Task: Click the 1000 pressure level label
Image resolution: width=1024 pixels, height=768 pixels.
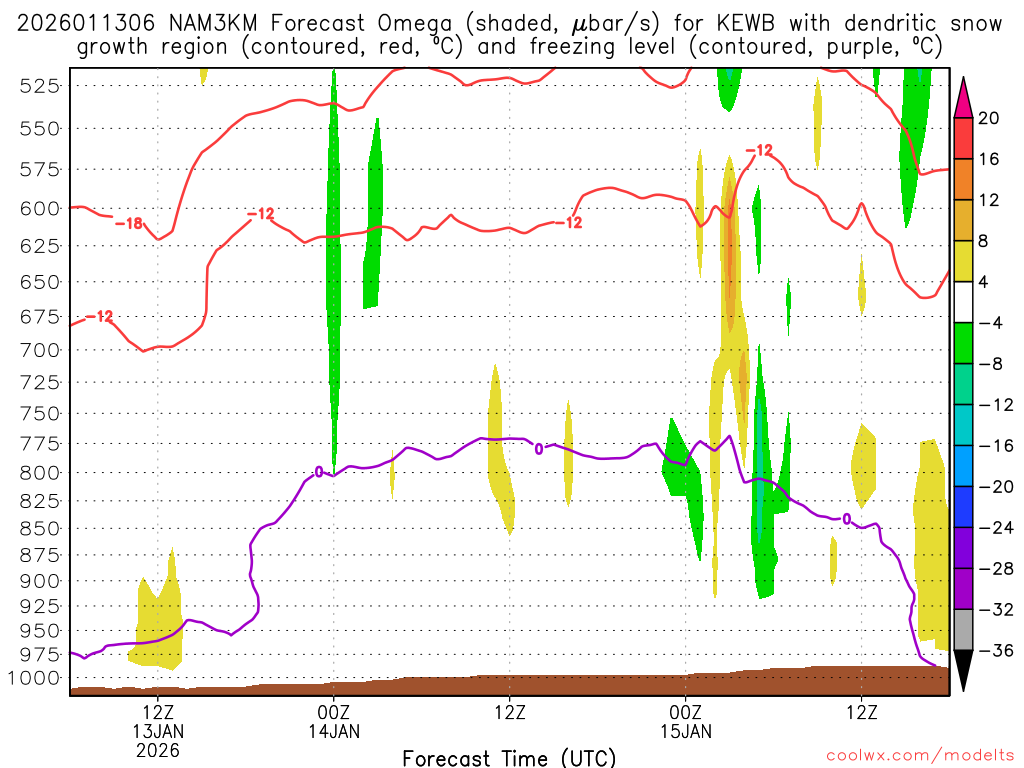Action: (x=34, y=679)
